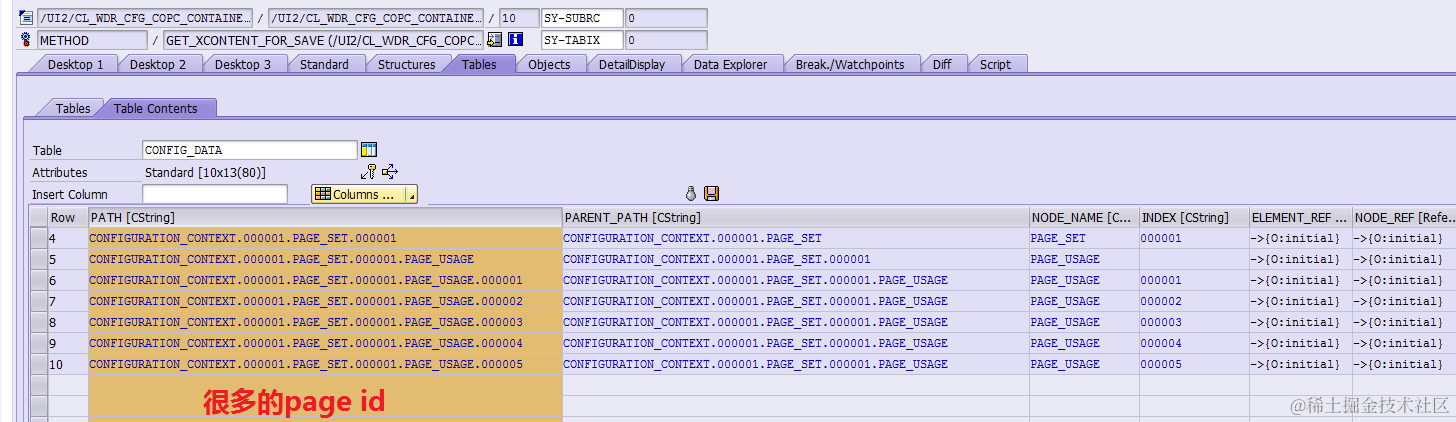Click the program source icon beside the class name field
The width and height of the screenshot is (1456, 422).
[26, 18]
